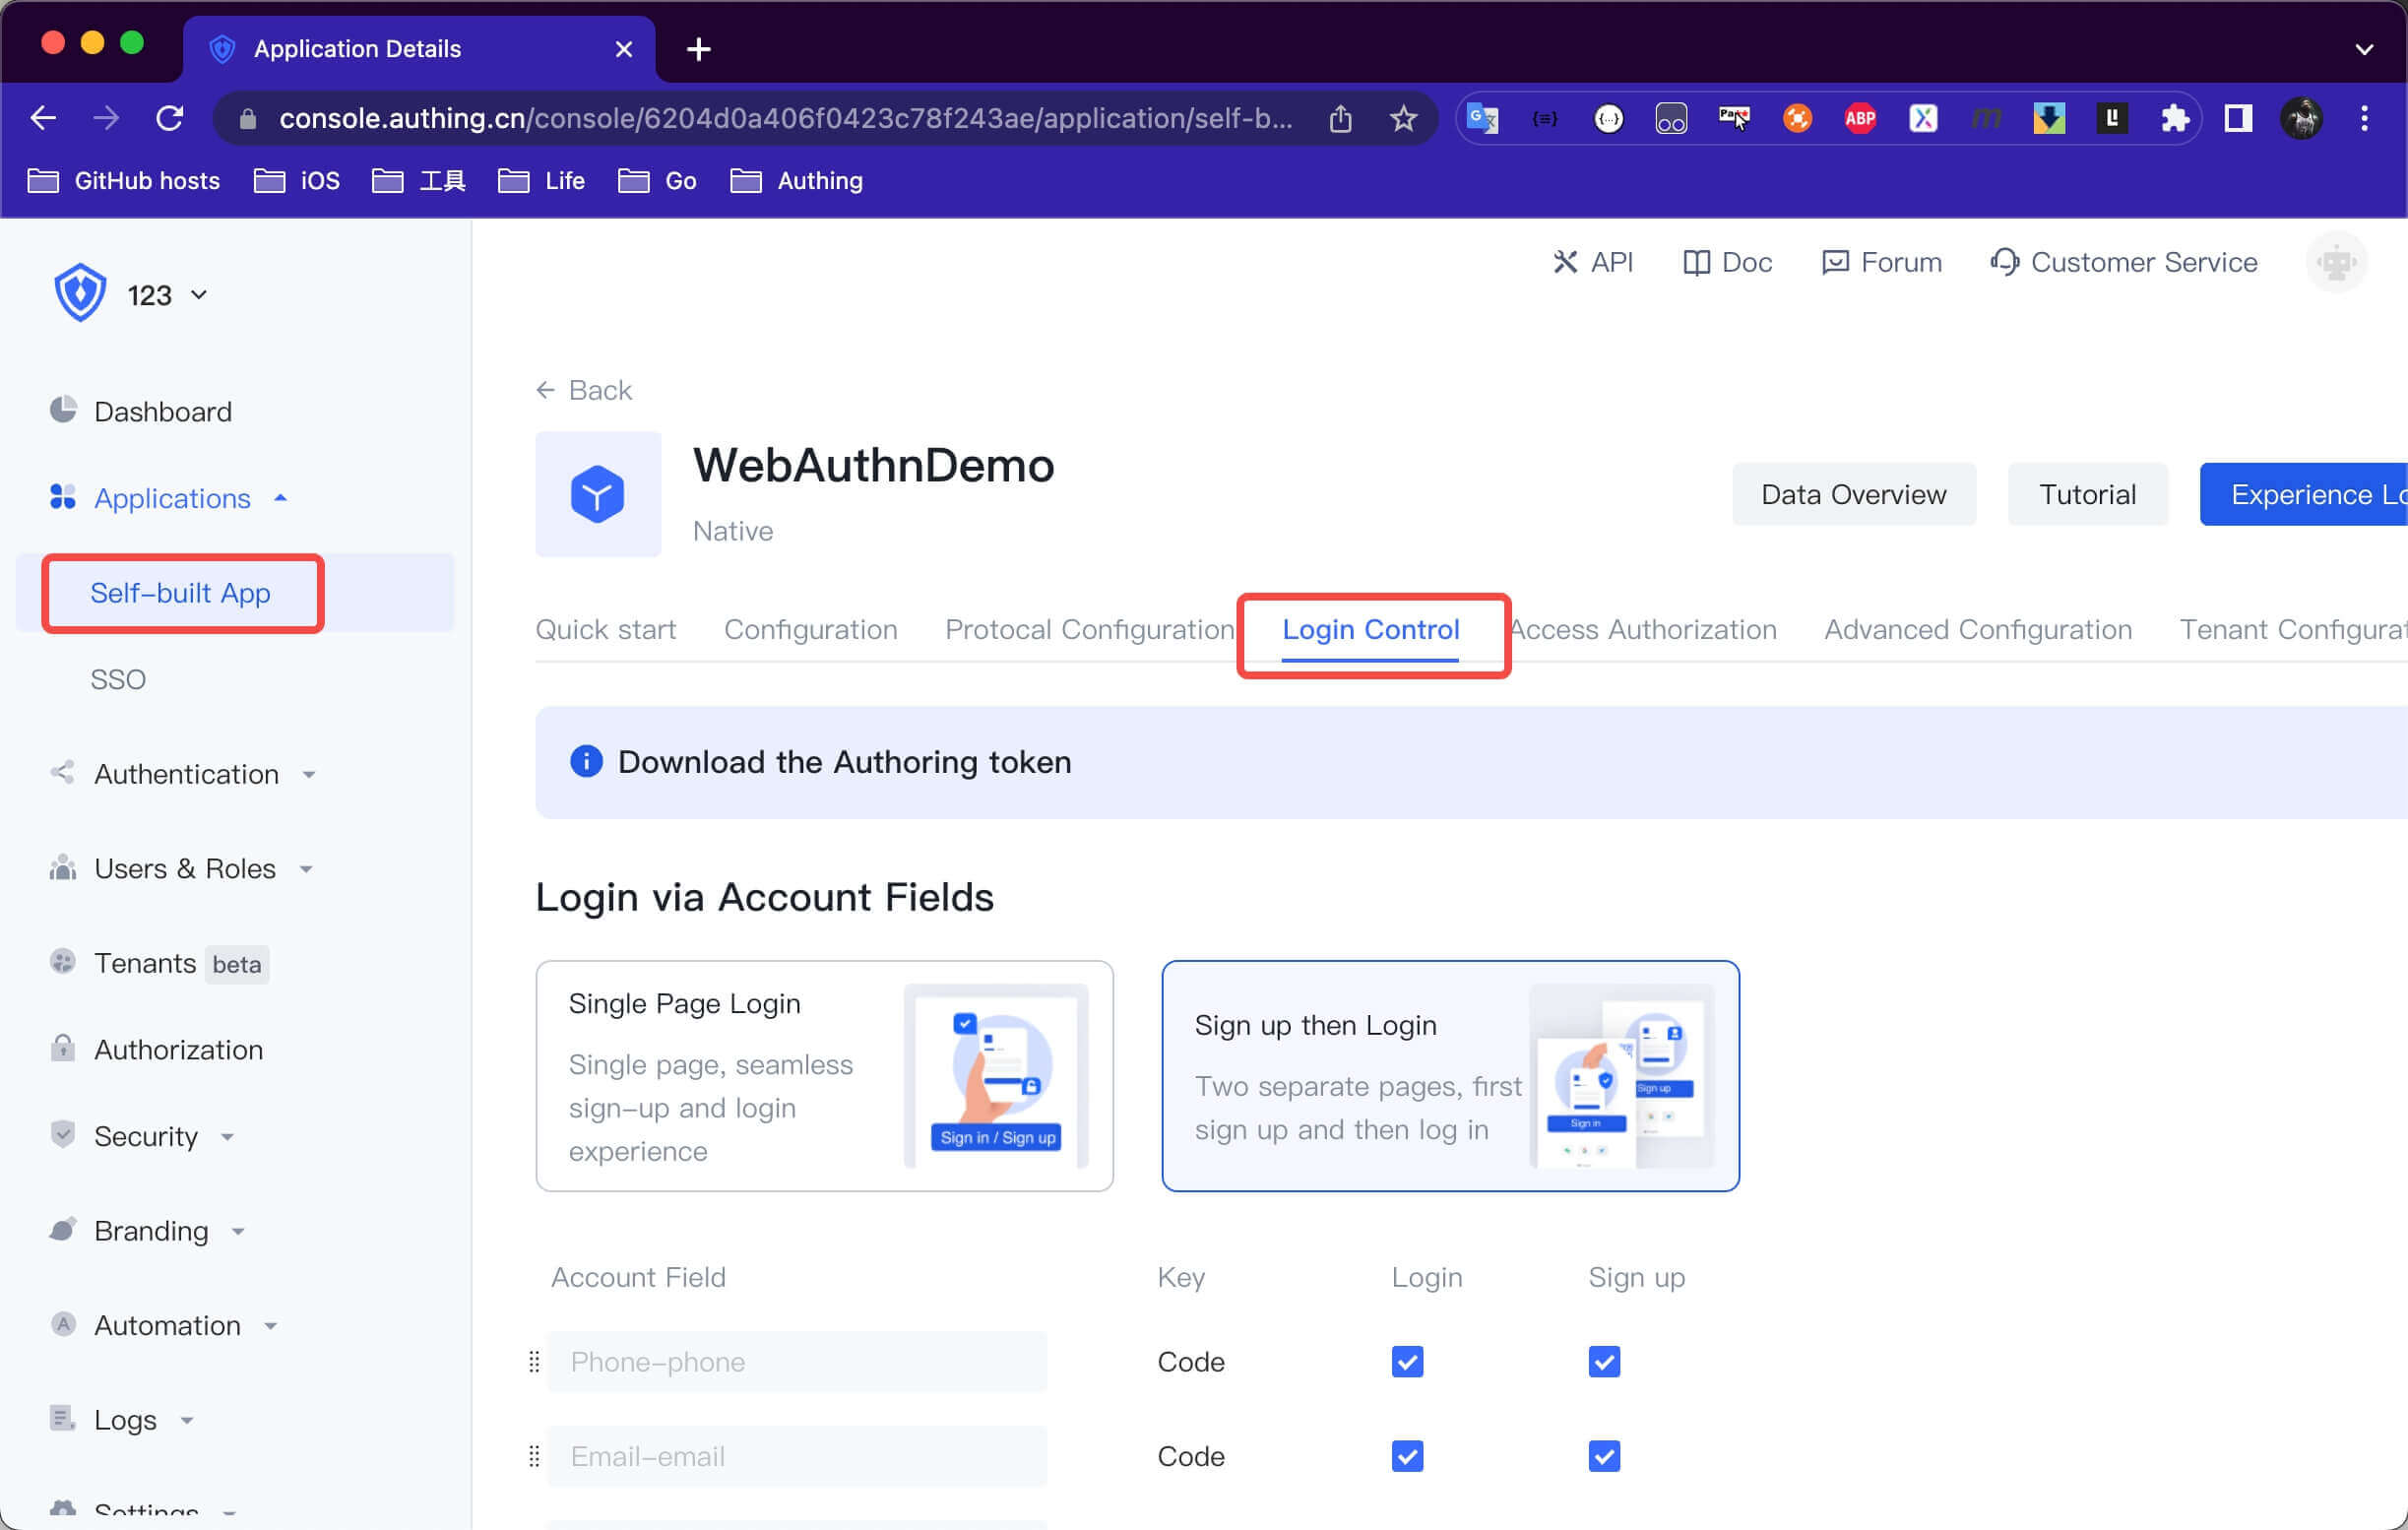Bookmark page with the star icon
The height and width of the screenshot is (1530, 2408).
tap(1403, 119)
